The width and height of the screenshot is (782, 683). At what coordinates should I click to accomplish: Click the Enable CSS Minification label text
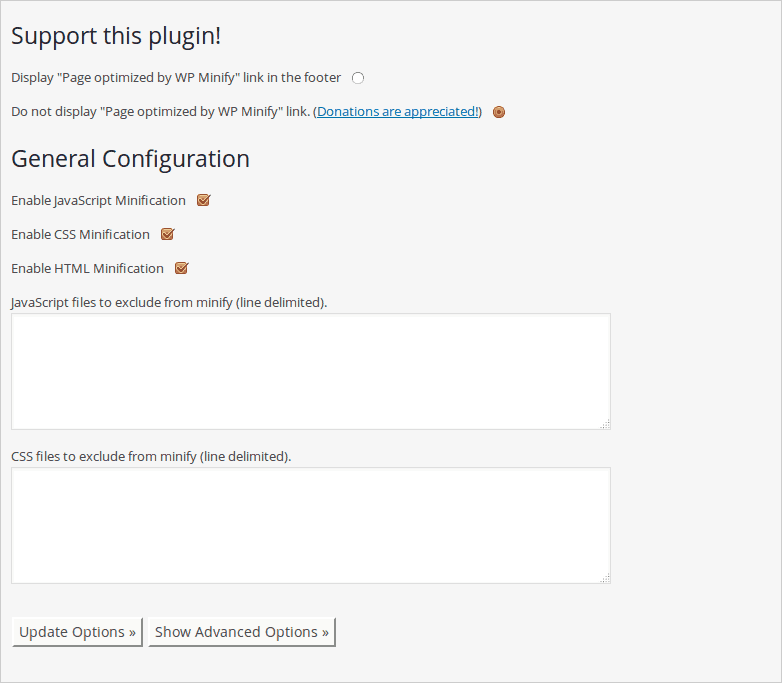pyautogui.click(x=80, y=234)
